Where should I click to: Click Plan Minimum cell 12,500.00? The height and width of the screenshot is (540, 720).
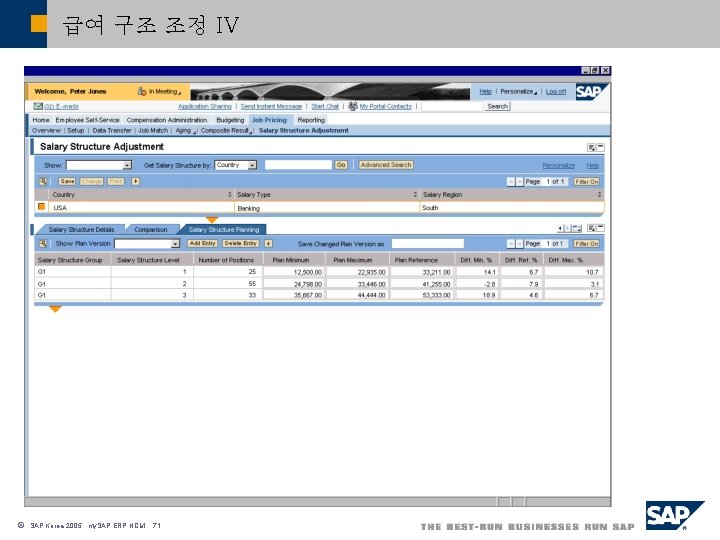293,272
